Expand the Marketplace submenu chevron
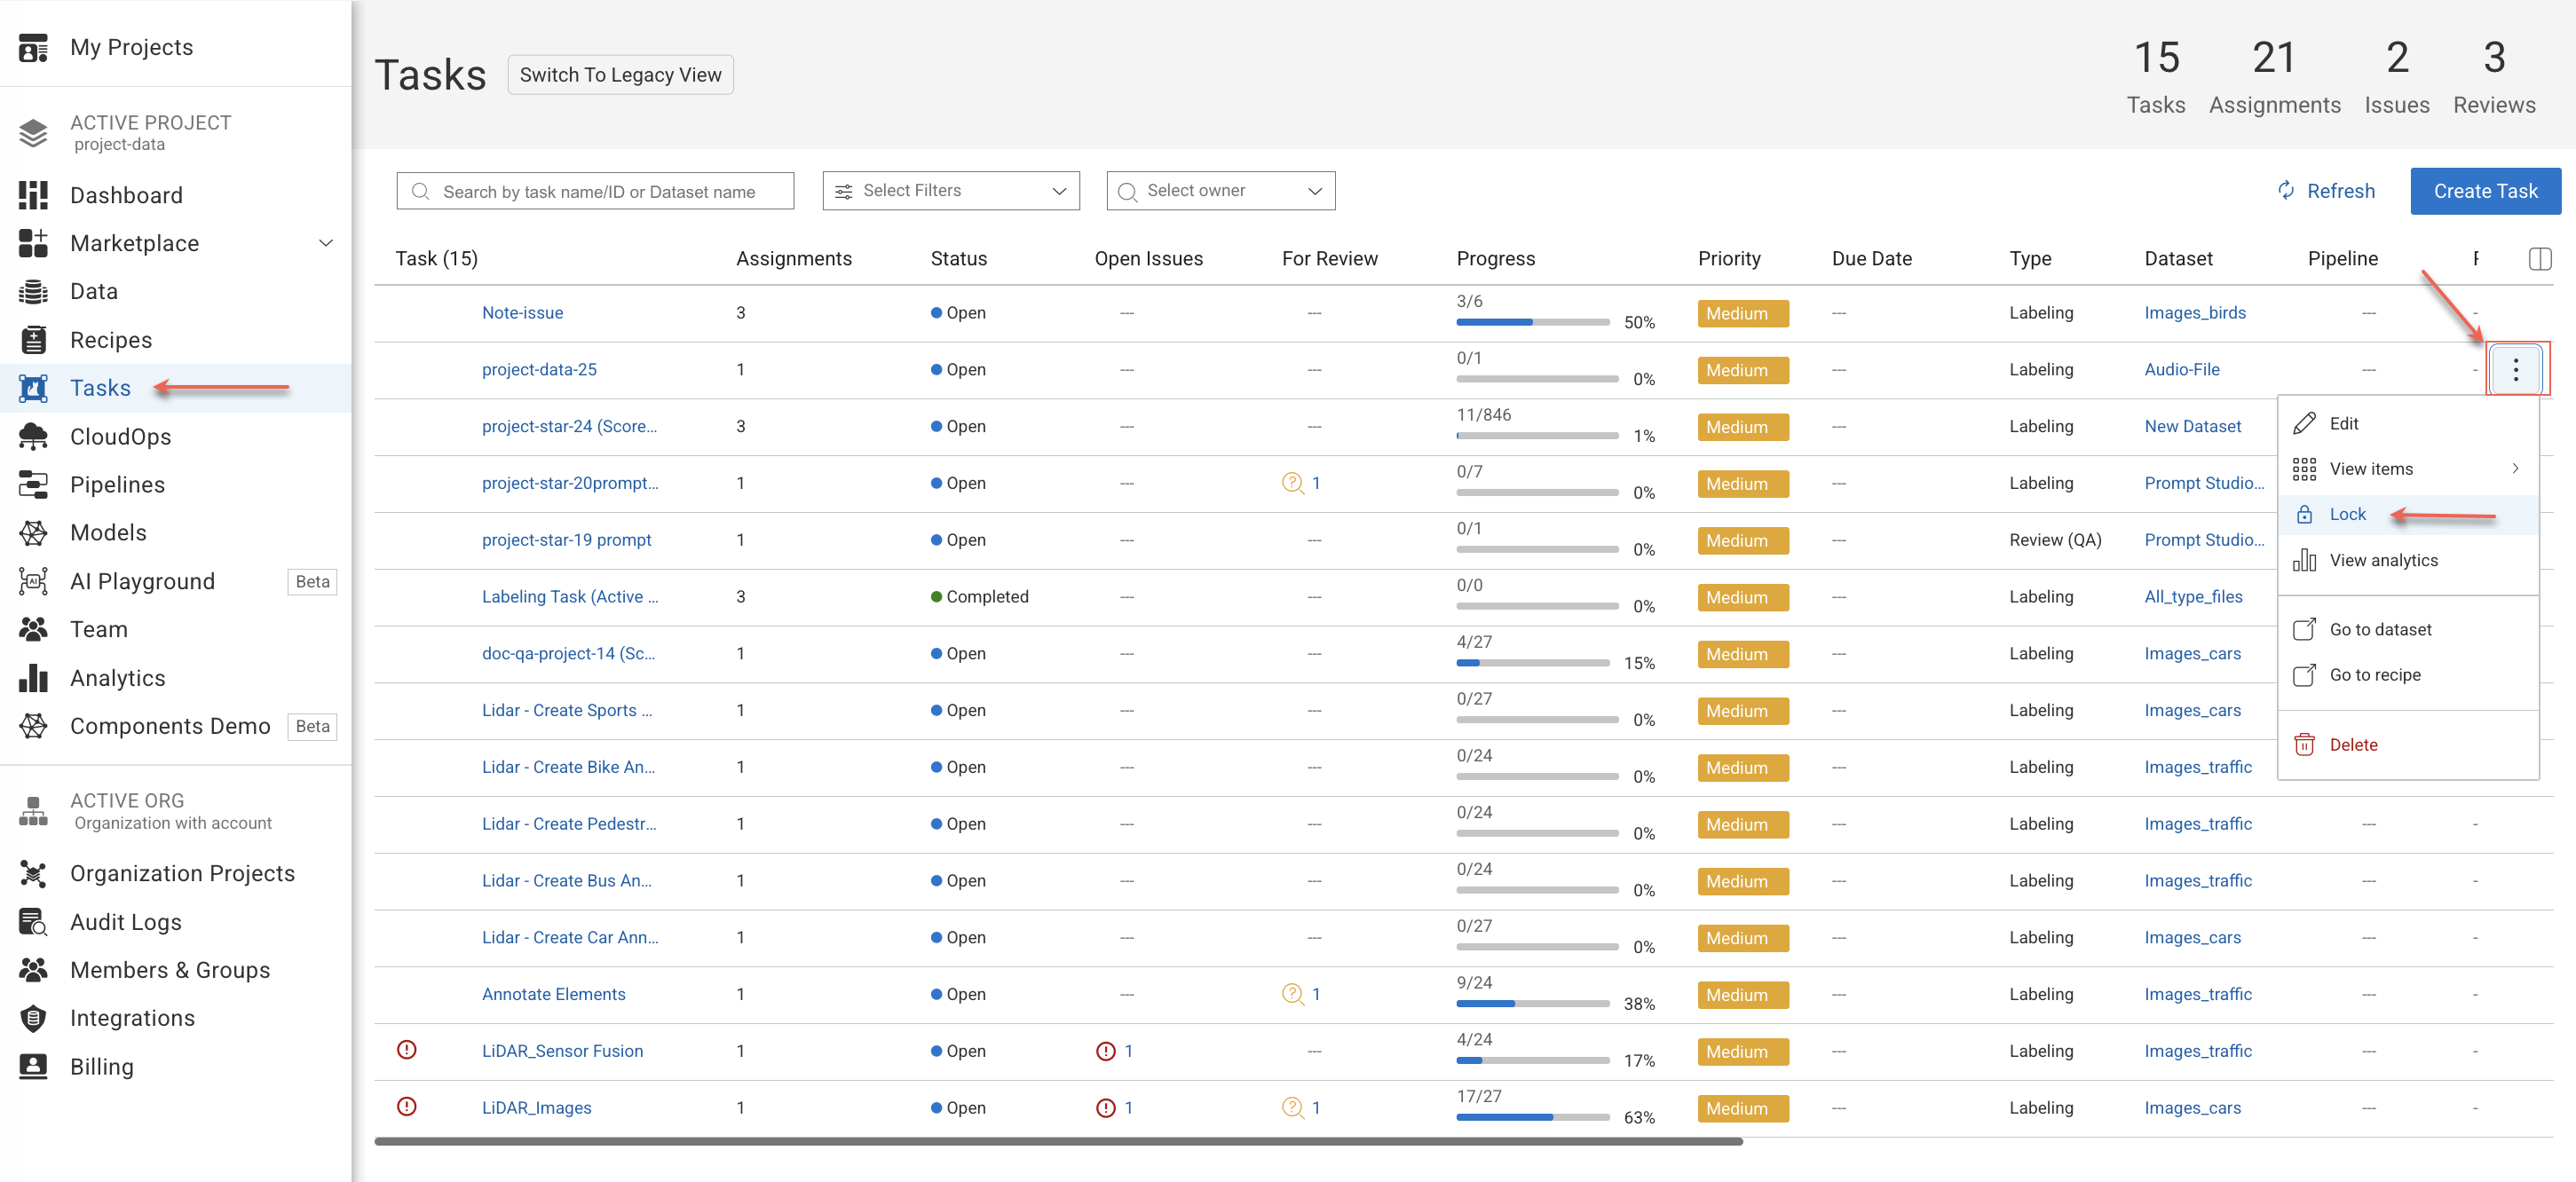This screenshot has height=1182, width=2576. click(326, 243)
